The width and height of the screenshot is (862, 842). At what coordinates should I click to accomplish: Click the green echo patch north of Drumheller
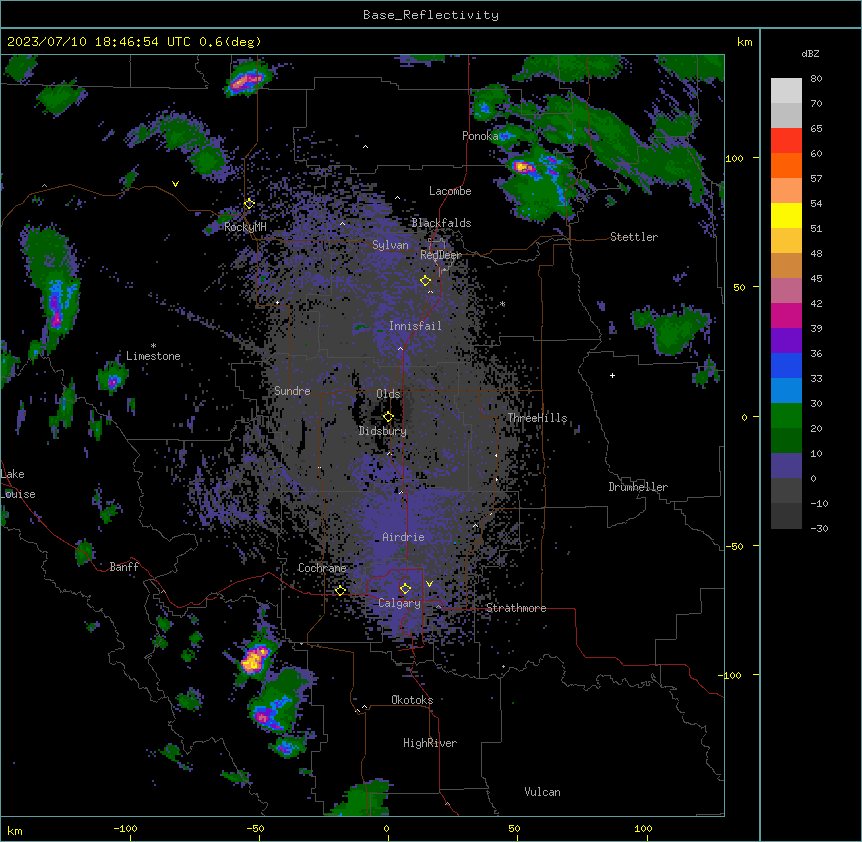(x=672, y=329)
